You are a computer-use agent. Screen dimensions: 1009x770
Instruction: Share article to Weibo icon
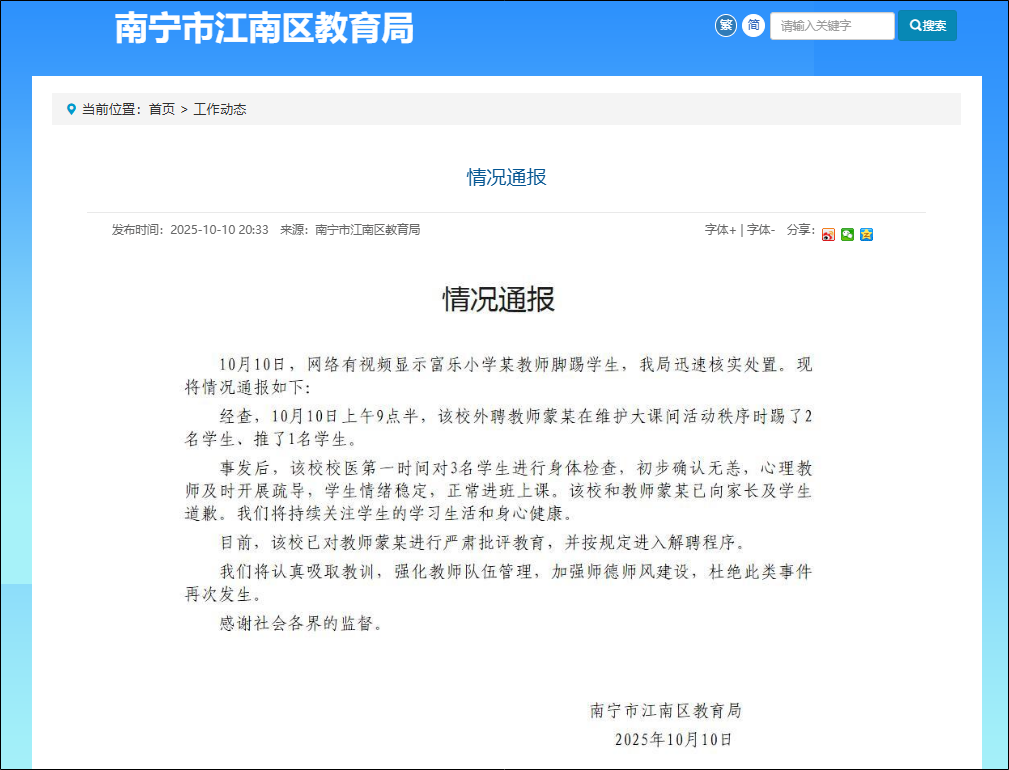(828, 235)
